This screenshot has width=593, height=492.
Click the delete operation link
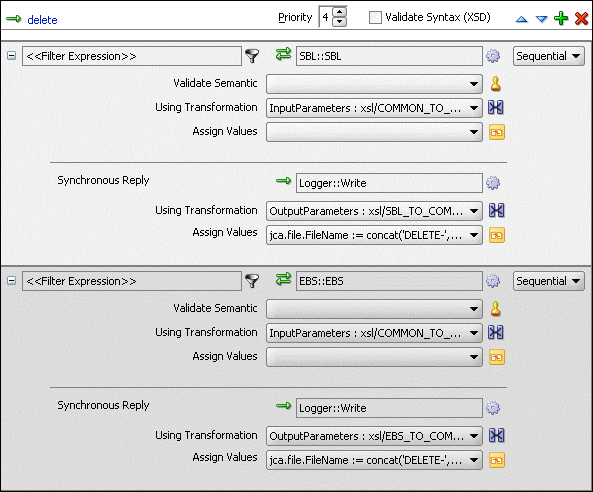42,20
